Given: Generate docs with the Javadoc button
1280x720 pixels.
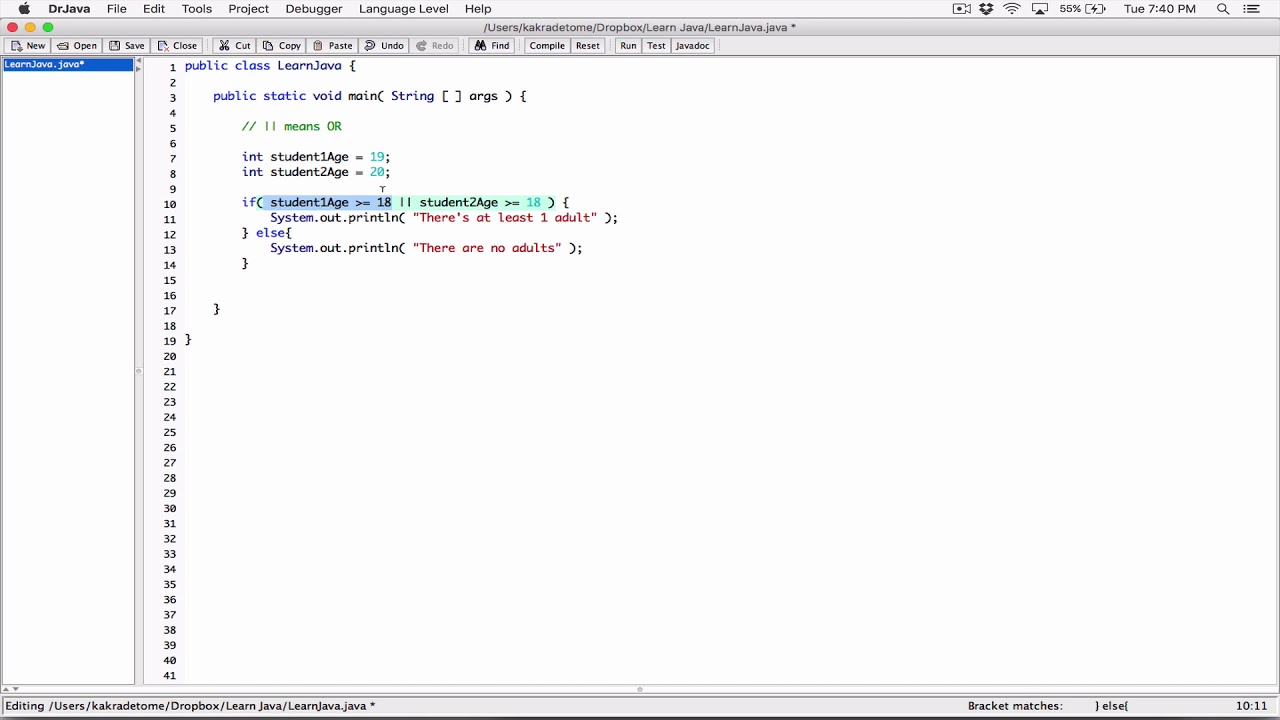Looking at the screenshot, I should (x=692, y=46).
